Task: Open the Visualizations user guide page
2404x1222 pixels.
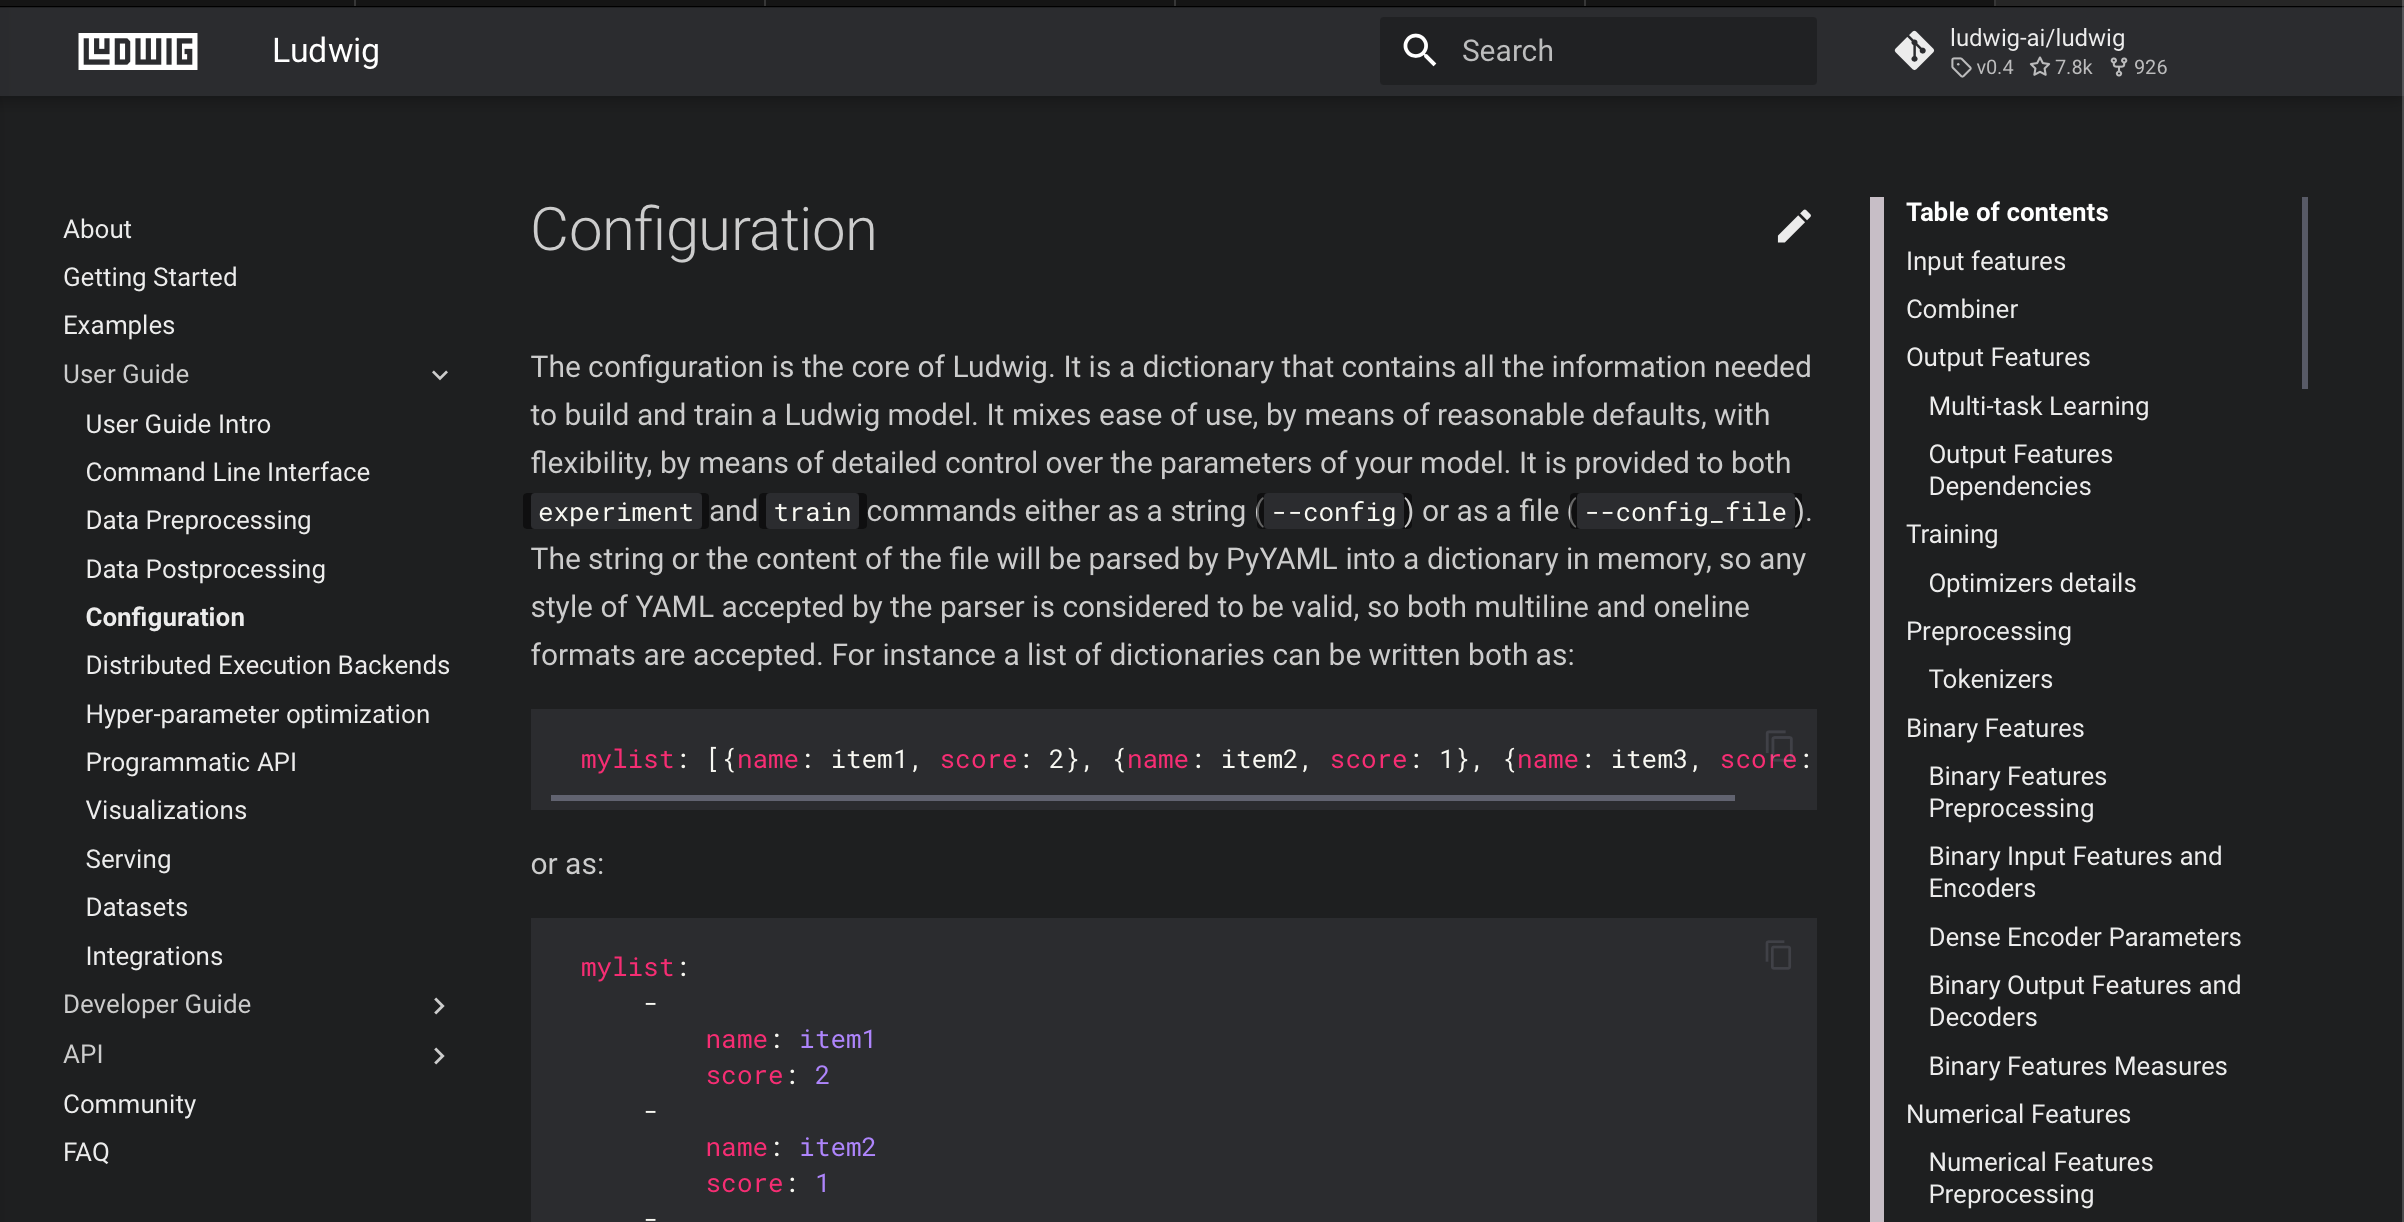Action: [166, 810]
